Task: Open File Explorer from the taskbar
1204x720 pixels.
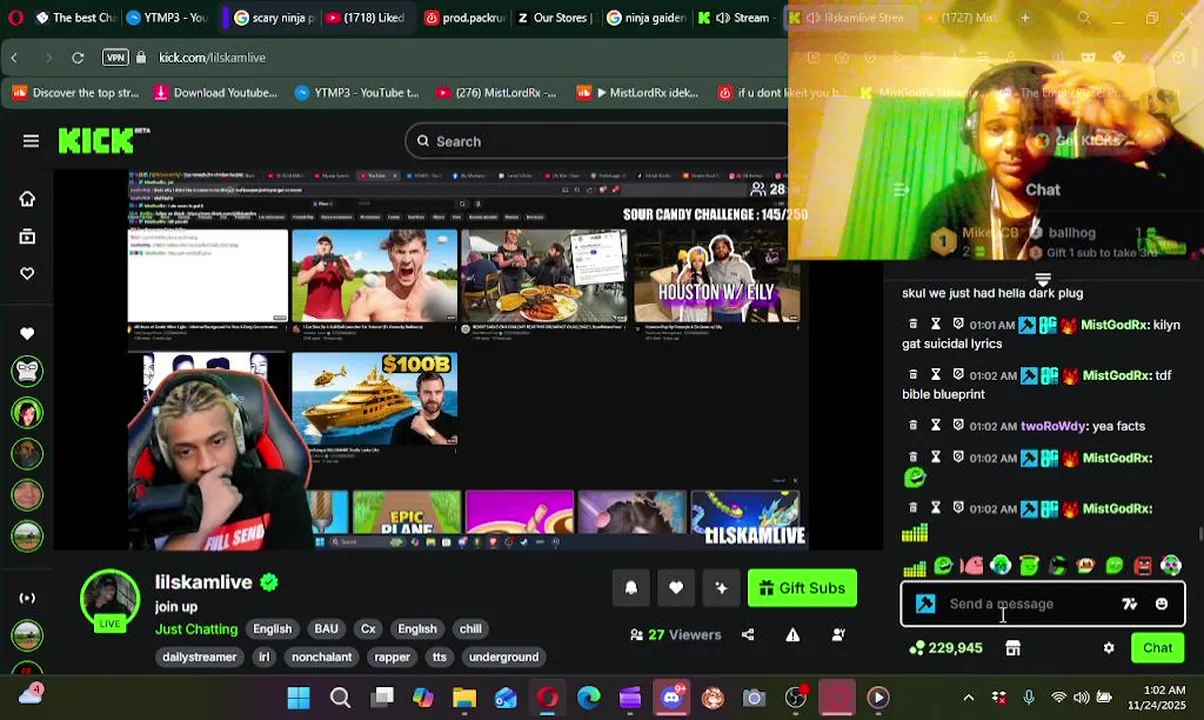Action: [x=464, y=698]
